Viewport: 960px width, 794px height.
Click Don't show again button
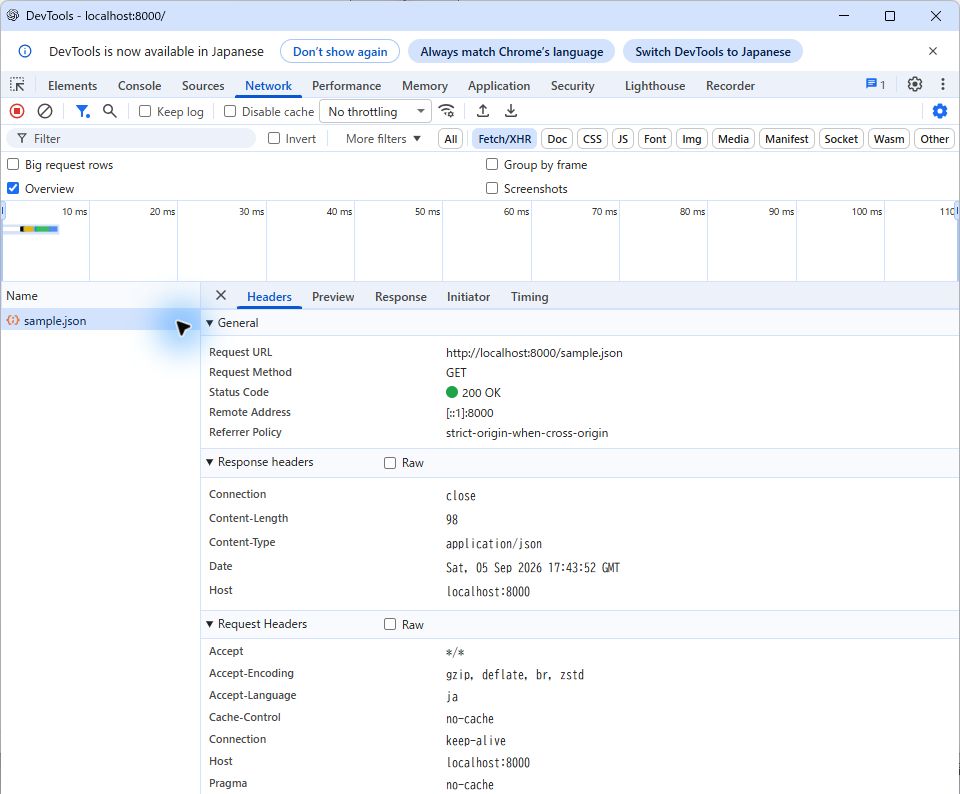pyautogui.click(x=340, y=51)
